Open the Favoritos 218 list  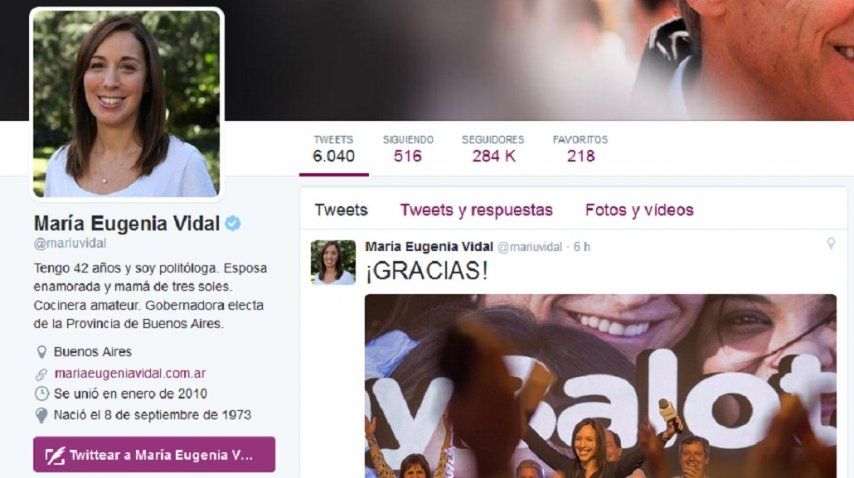580,149
